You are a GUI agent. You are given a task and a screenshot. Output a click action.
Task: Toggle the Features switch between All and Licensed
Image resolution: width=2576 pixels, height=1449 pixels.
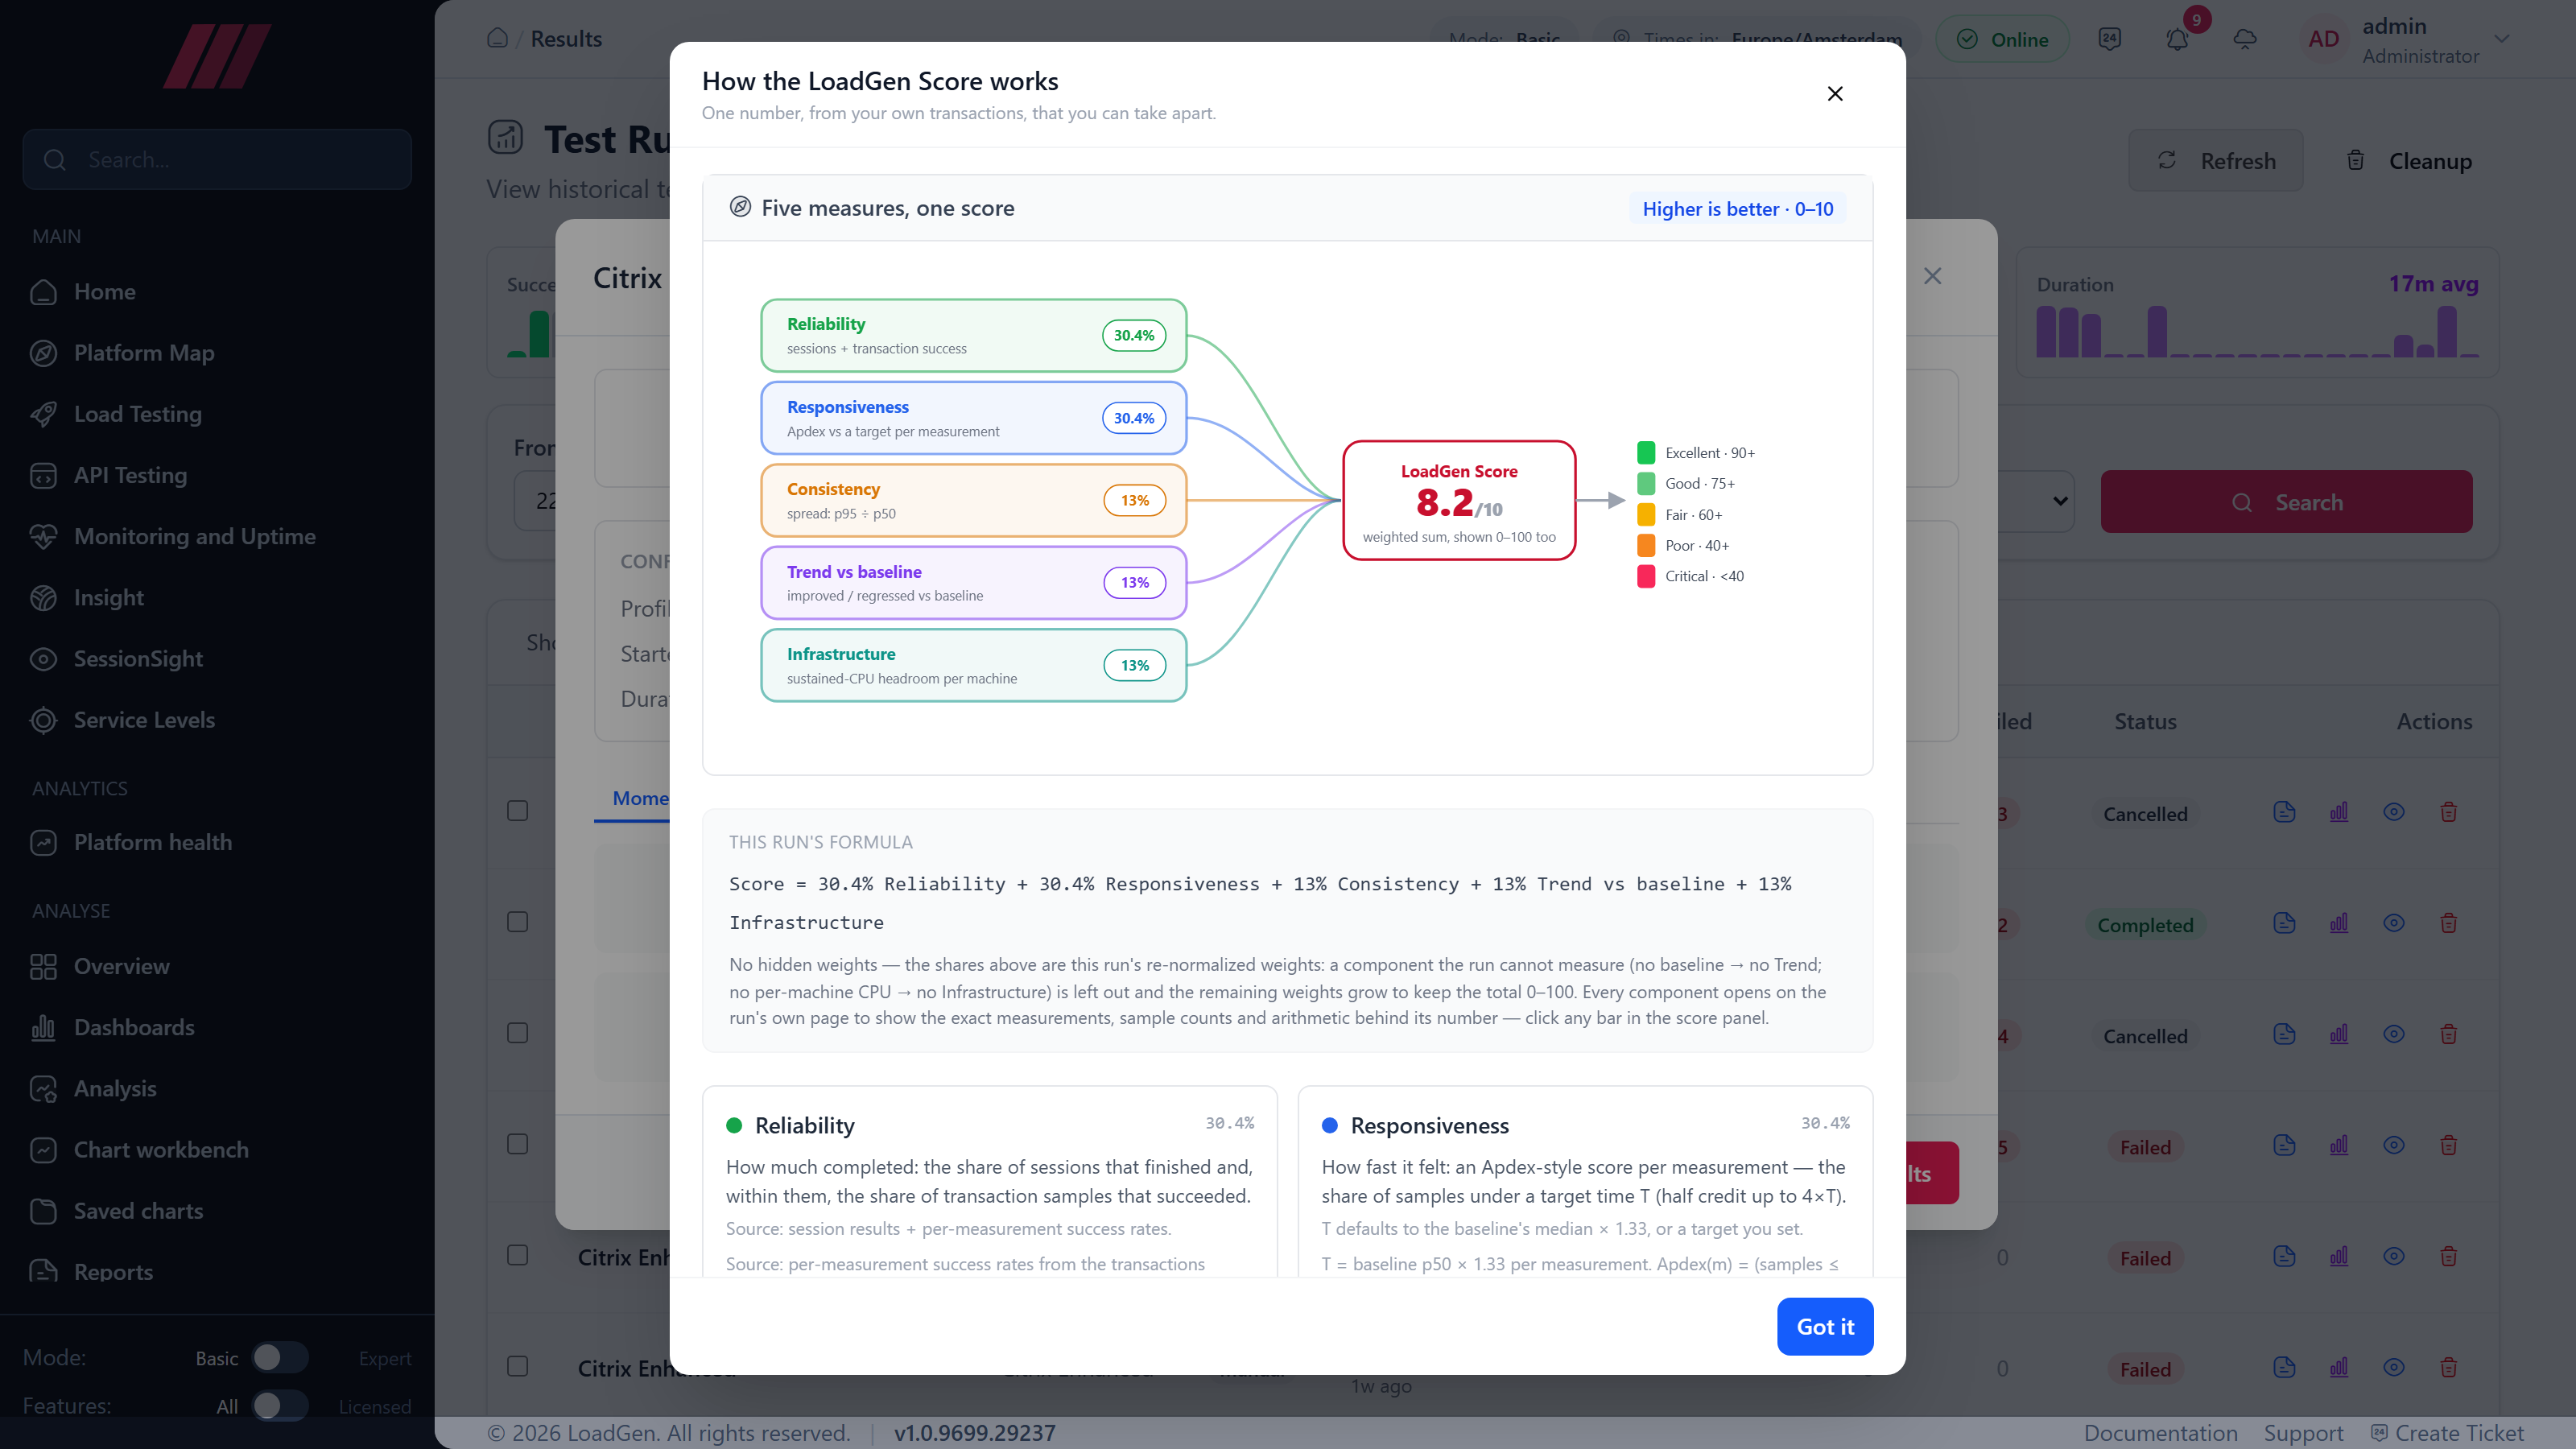(279, 1406)
